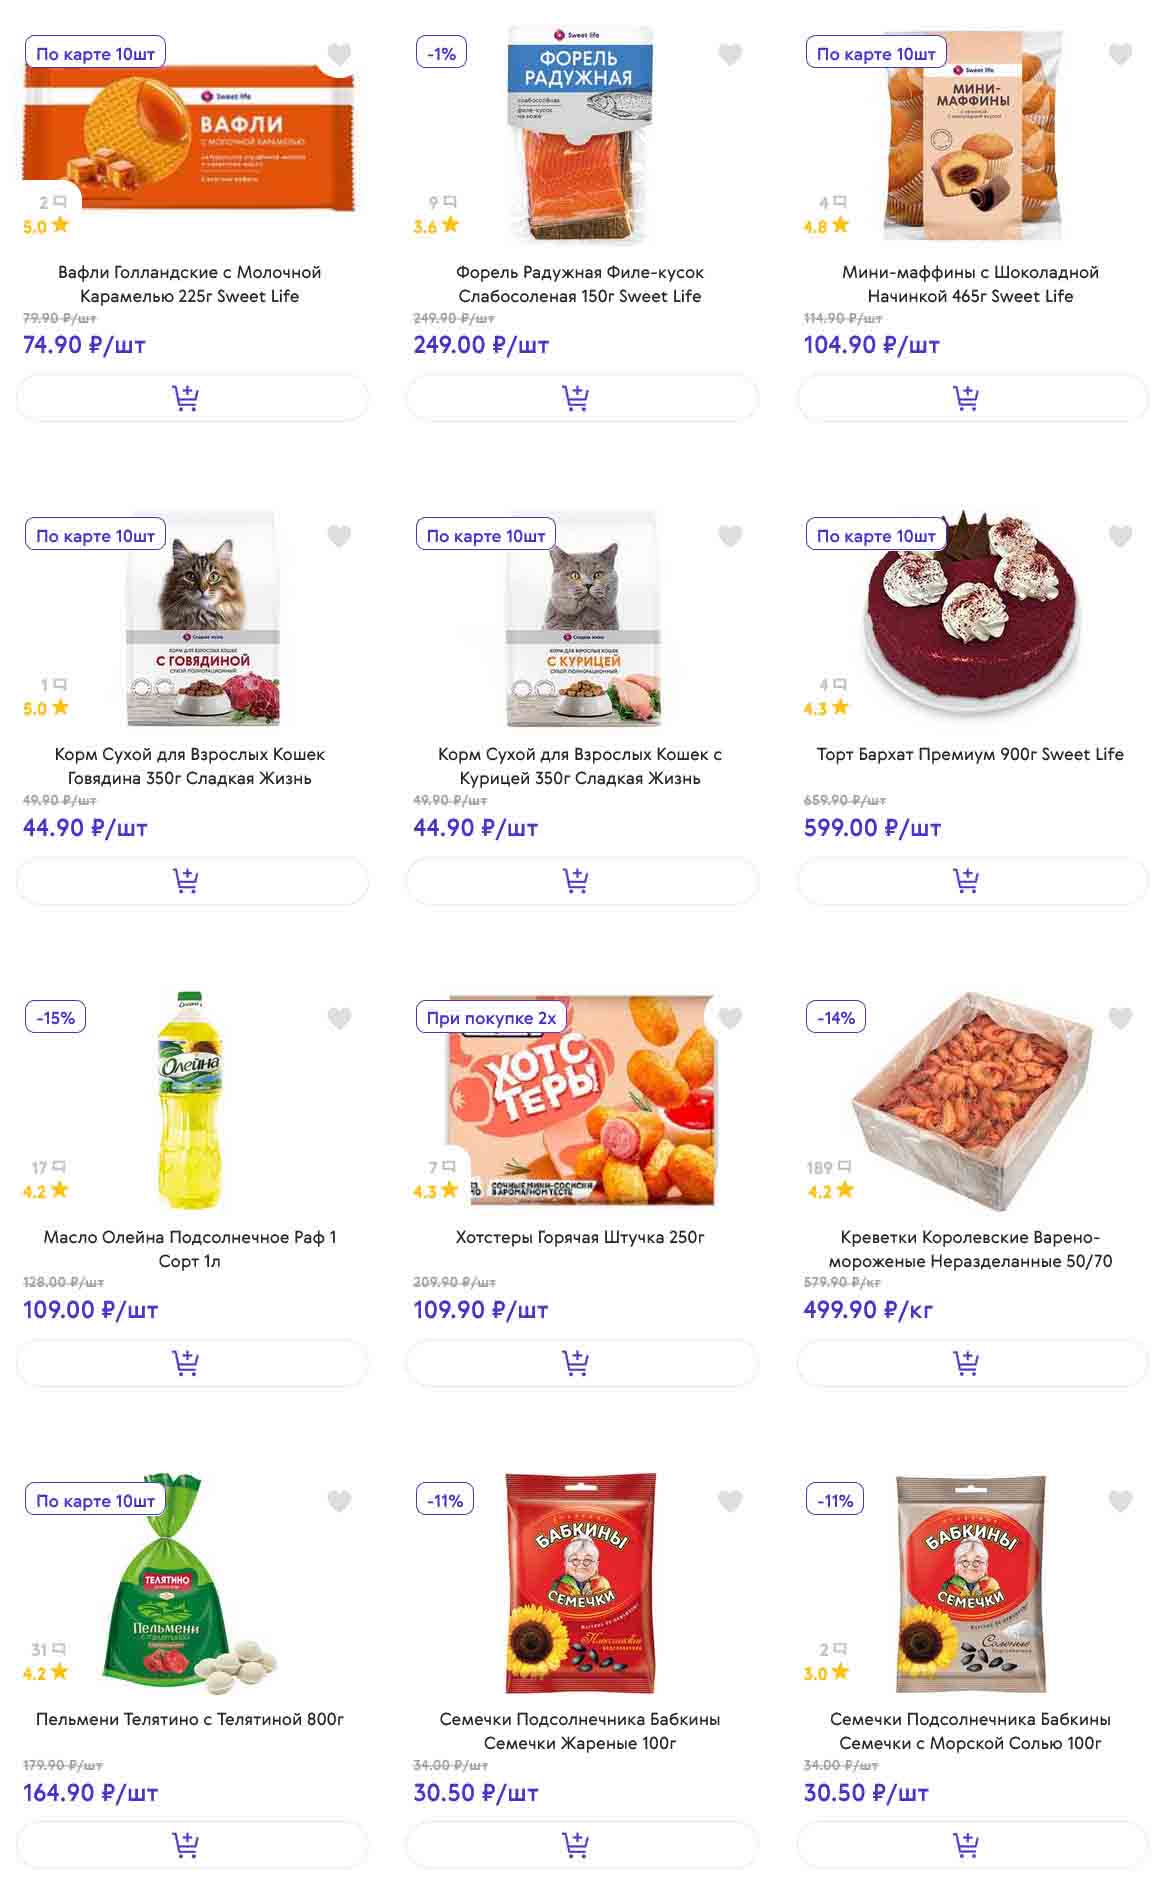The height and width of the screenshot is (1892, 1166).
Task: Toggle favorite heart on Семечки с Морской Солью
Action: 1120,1500
